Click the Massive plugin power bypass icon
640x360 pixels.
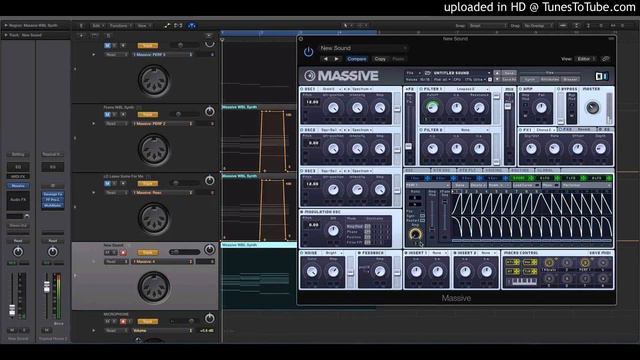[x=308, y=52]
